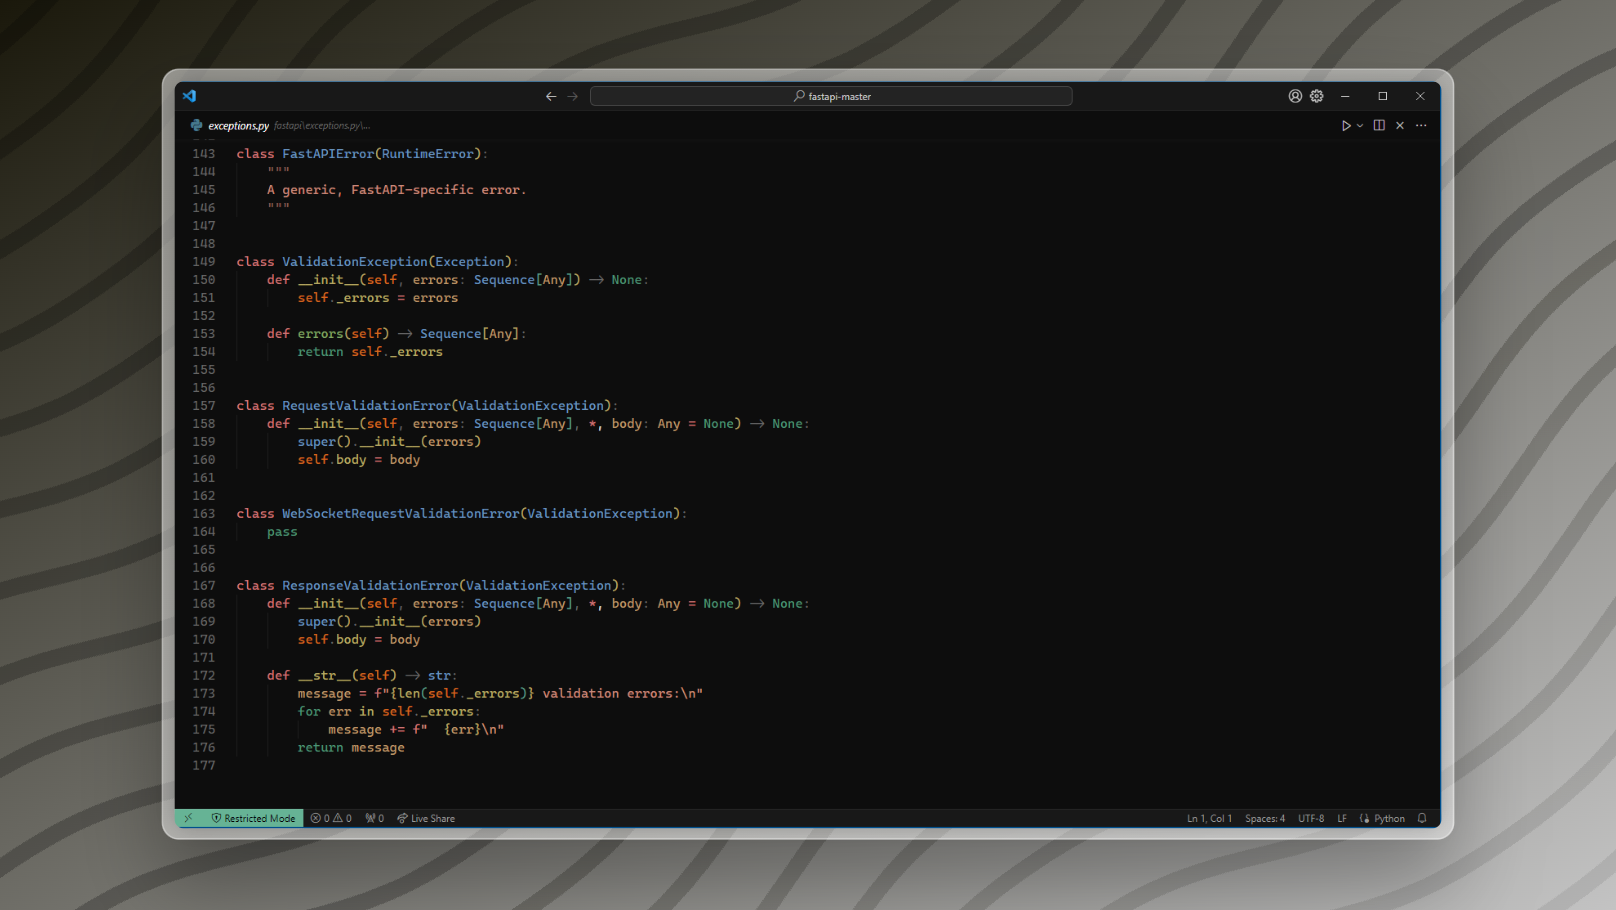1616x910 pixels.
Task: Open the fastapi-master search box
Action: point(831,96)
